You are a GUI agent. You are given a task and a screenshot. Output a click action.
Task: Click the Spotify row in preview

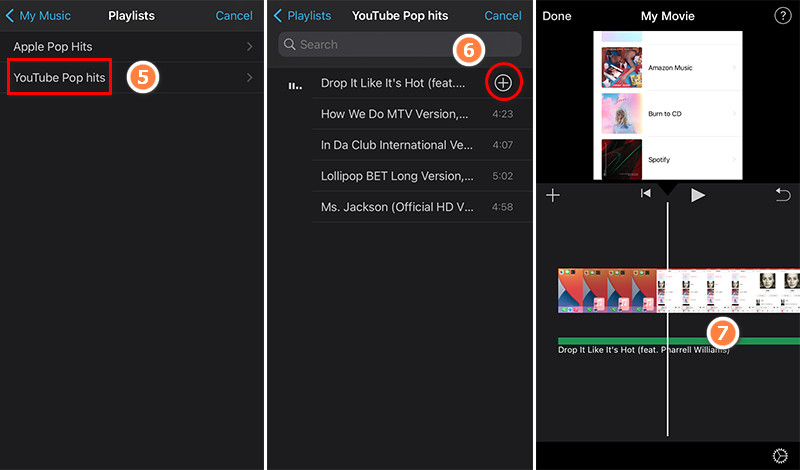[668, 159]
